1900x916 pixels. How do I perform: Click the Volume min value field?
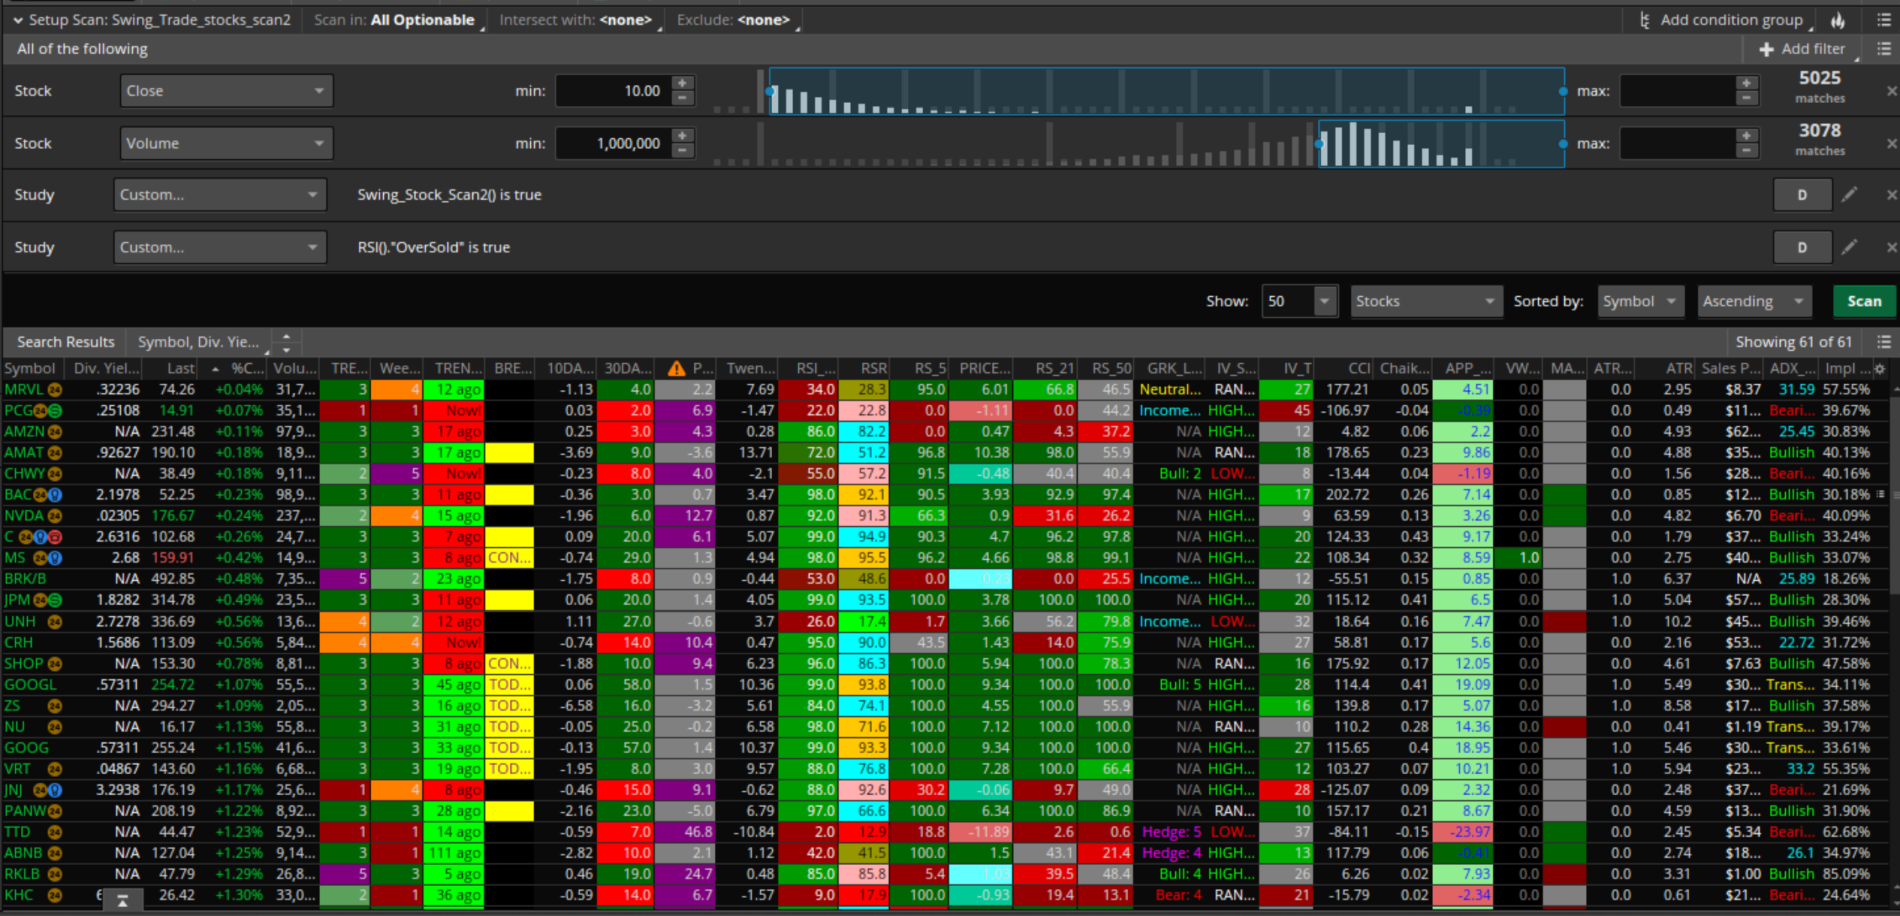pyautogui.click(x=612, y=144)
